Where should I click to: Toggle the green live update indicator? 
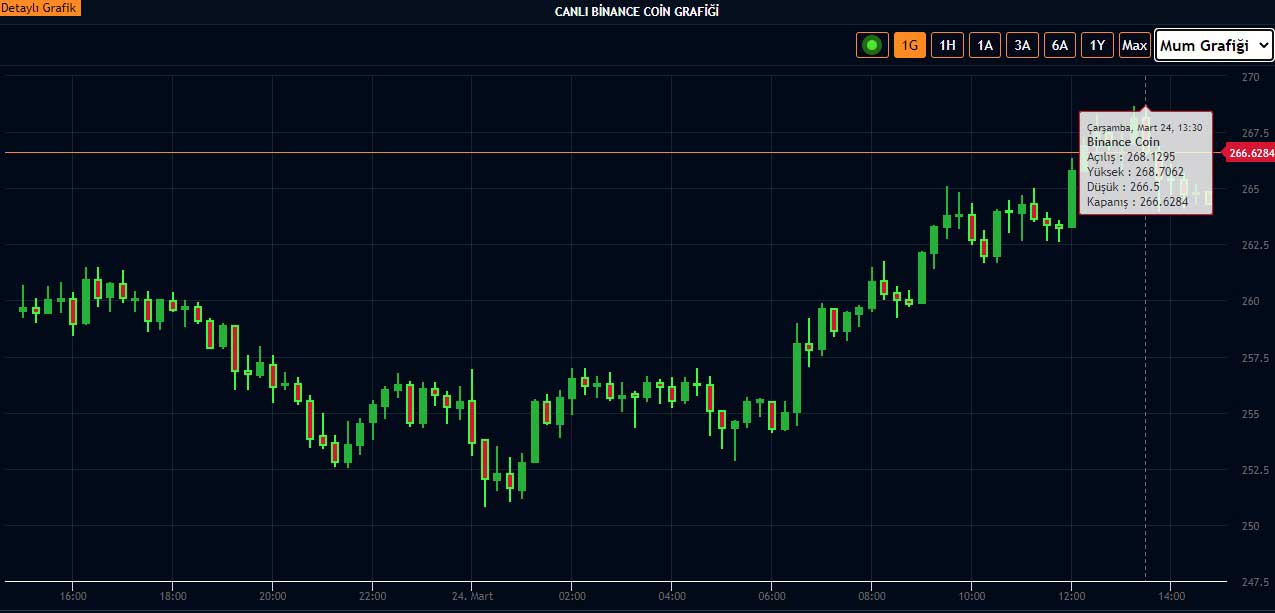click(x=872, y=45)
